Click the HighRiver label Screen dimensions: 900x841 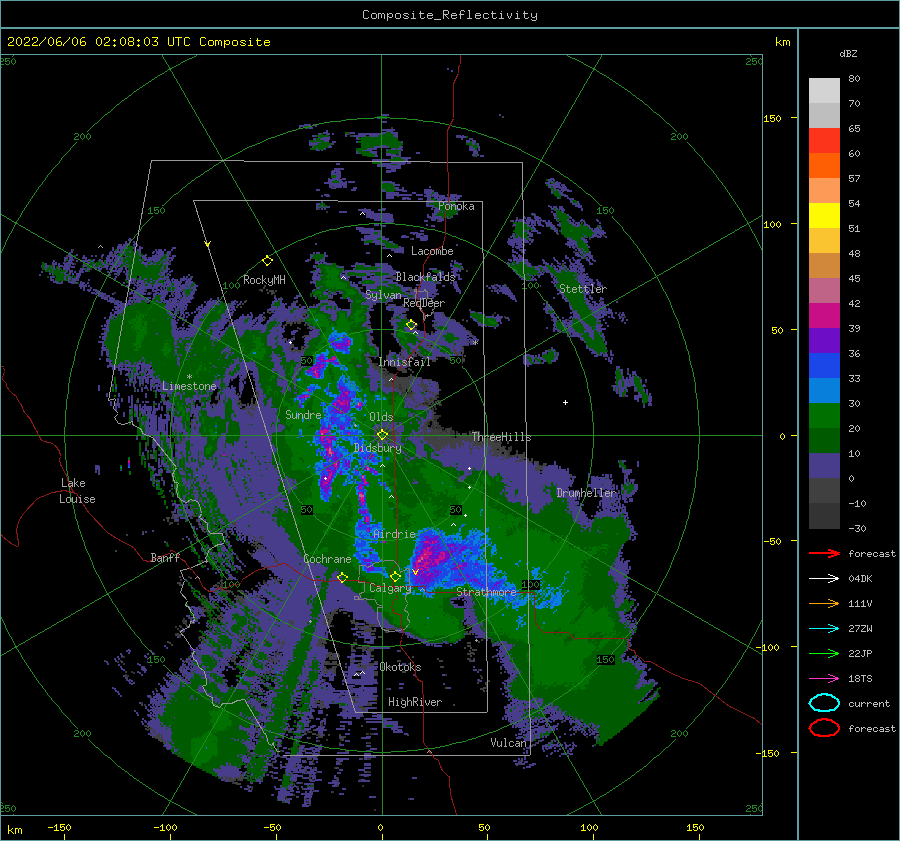click(x=415, y=702)
